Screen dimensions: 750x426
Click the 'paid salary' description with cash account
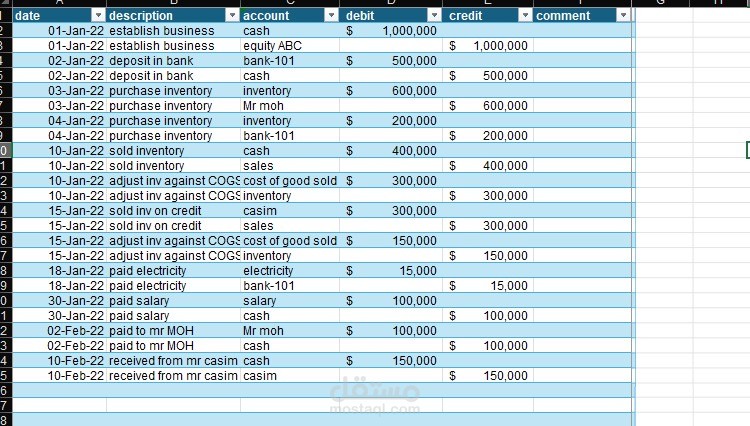point(173,316)
